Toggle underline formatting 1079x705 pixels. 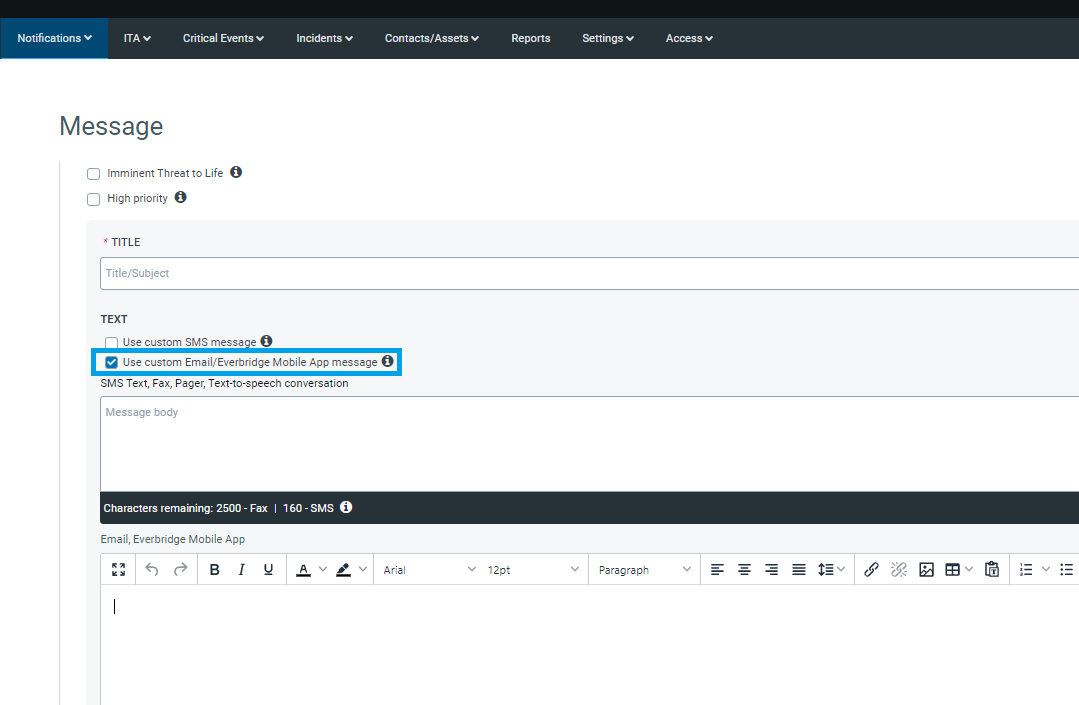(x=268, y=570)
